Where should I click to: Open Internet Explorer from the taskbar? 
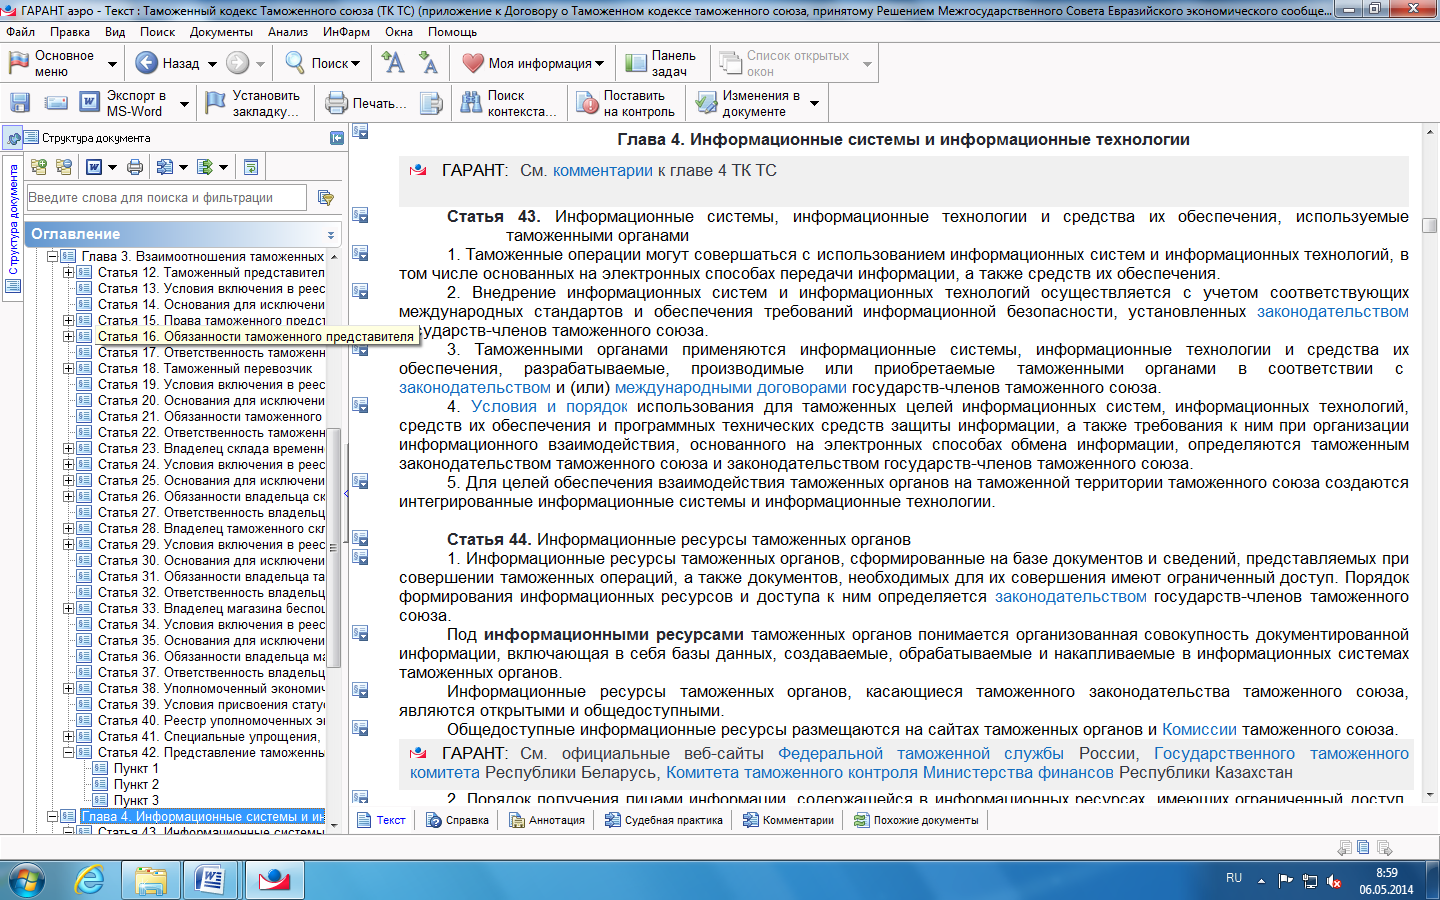(x=90, y=880)
